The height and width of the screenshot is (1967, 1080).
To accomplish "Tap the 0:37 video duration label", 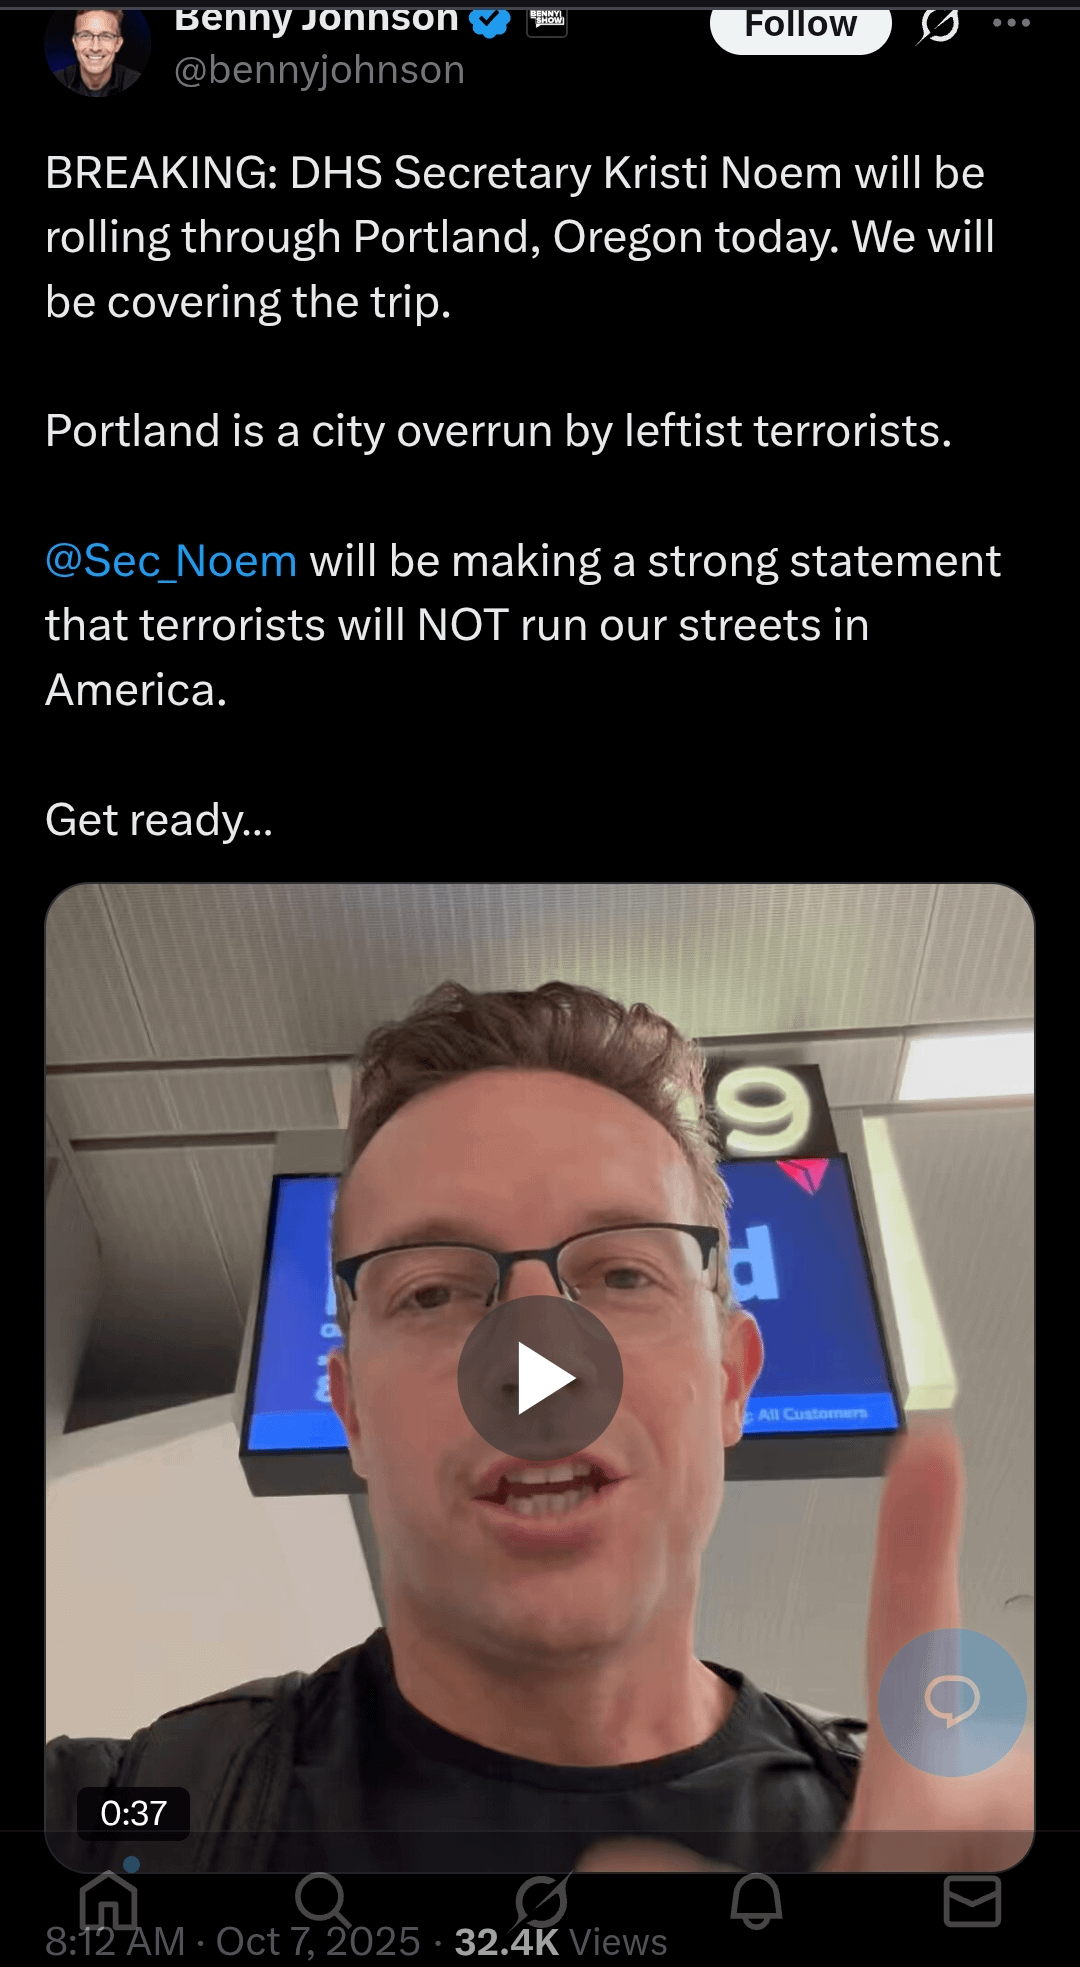I will (x=133, y=1813).
